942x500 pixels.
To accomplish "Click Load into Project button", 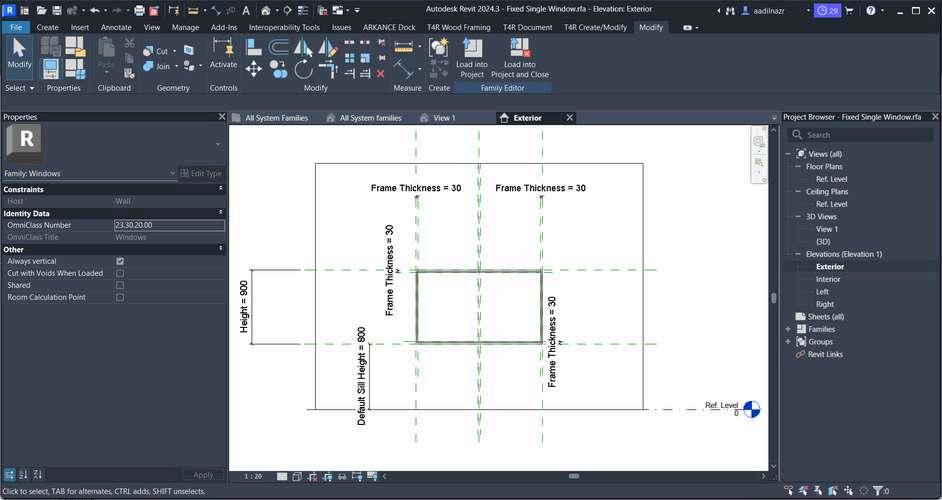I will tap(472, 58).
